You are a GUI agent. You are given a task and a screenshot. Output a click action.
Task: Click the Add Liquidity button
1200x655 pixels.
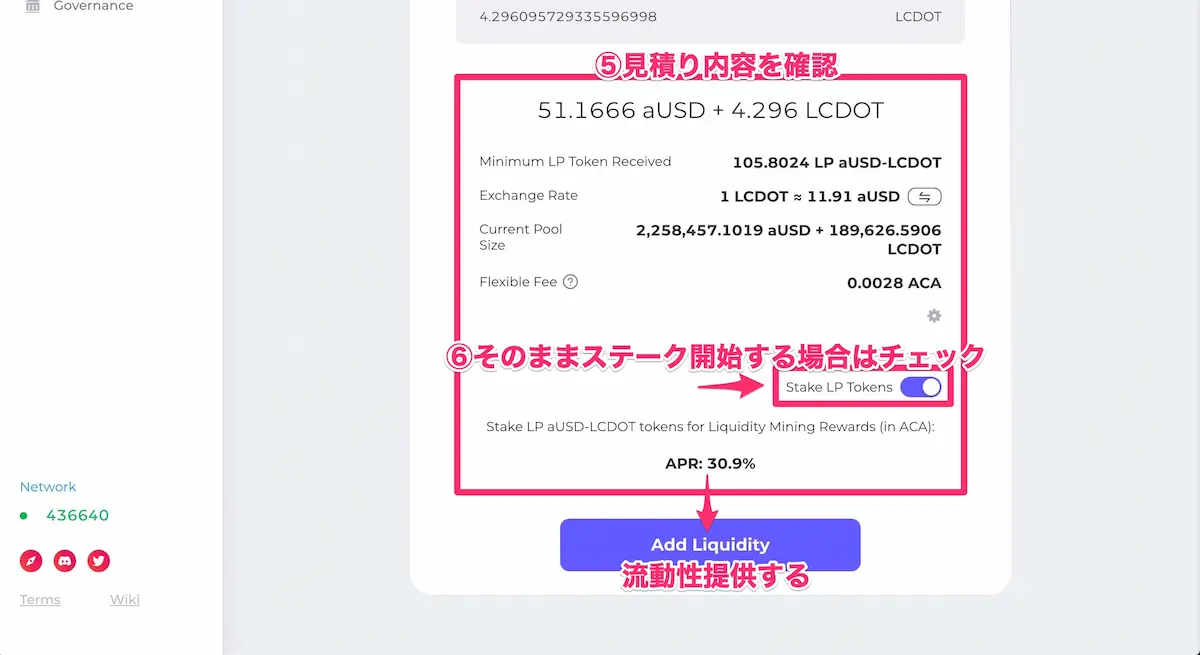pyautogui.click(x=710, y=545)
